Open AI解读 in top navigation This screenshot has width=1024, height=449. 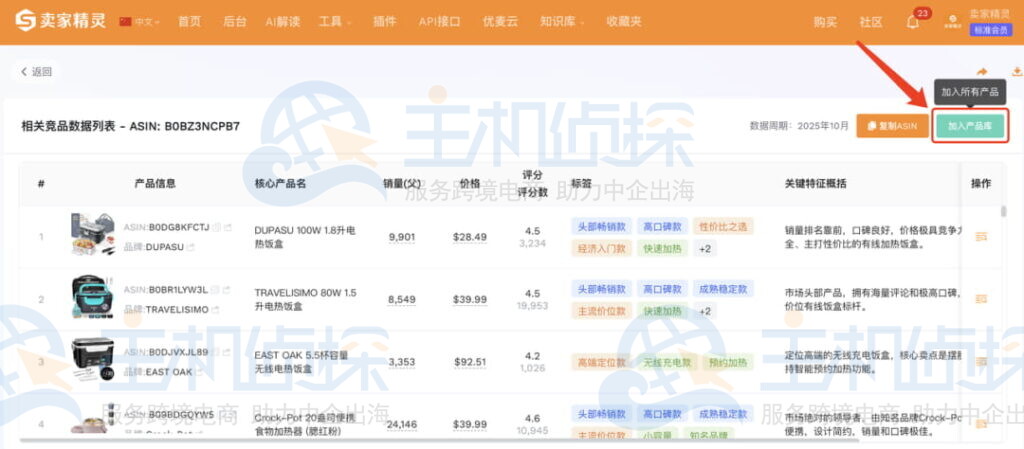tap(283, 22)
